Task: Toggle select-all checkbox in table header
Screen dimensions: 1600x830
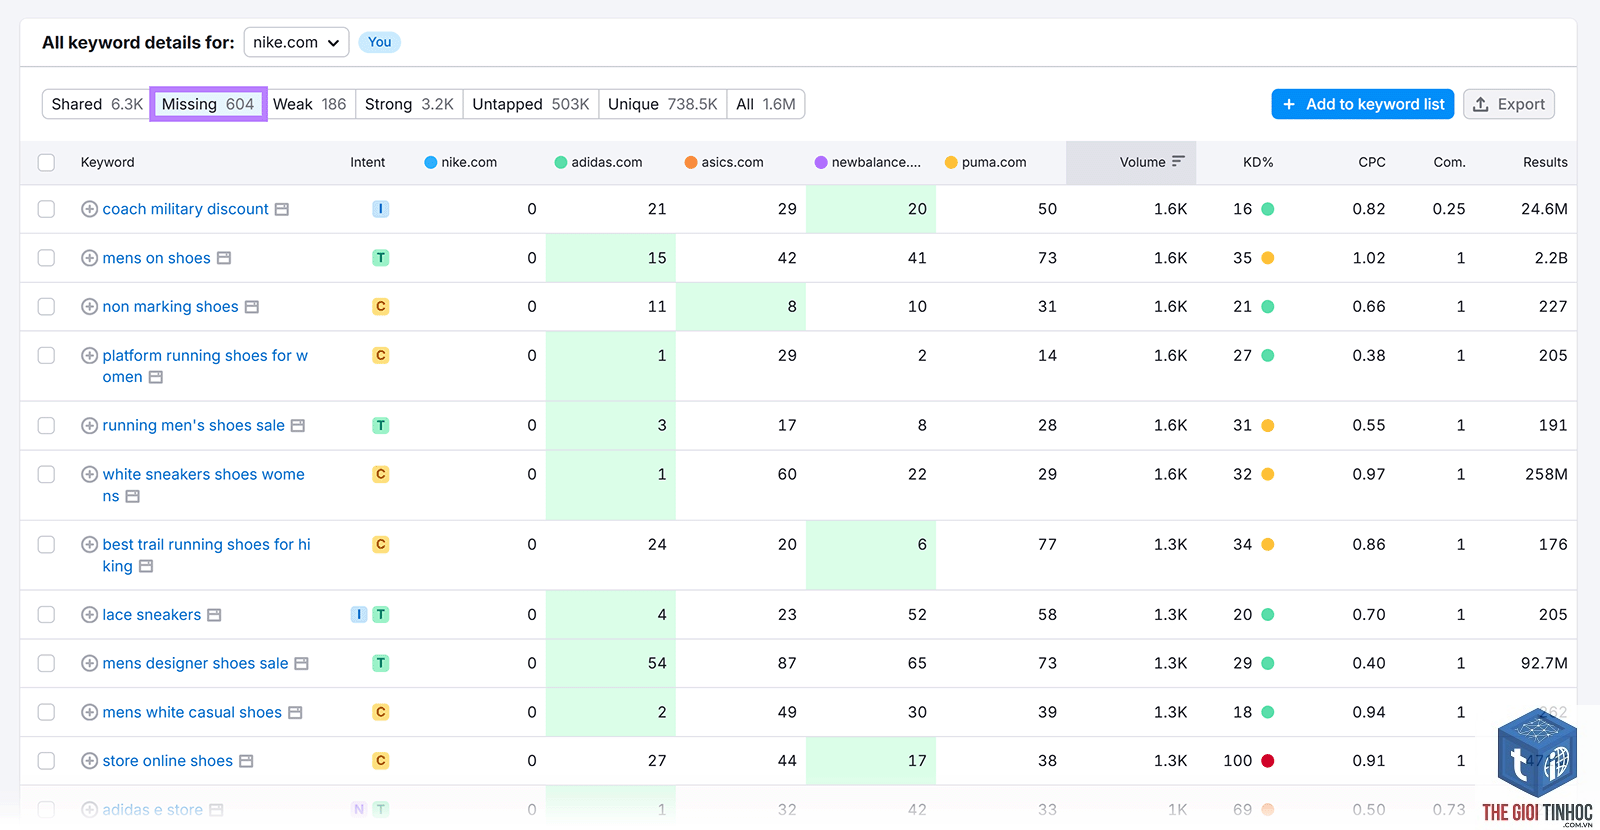Action: tap(46, 162)
